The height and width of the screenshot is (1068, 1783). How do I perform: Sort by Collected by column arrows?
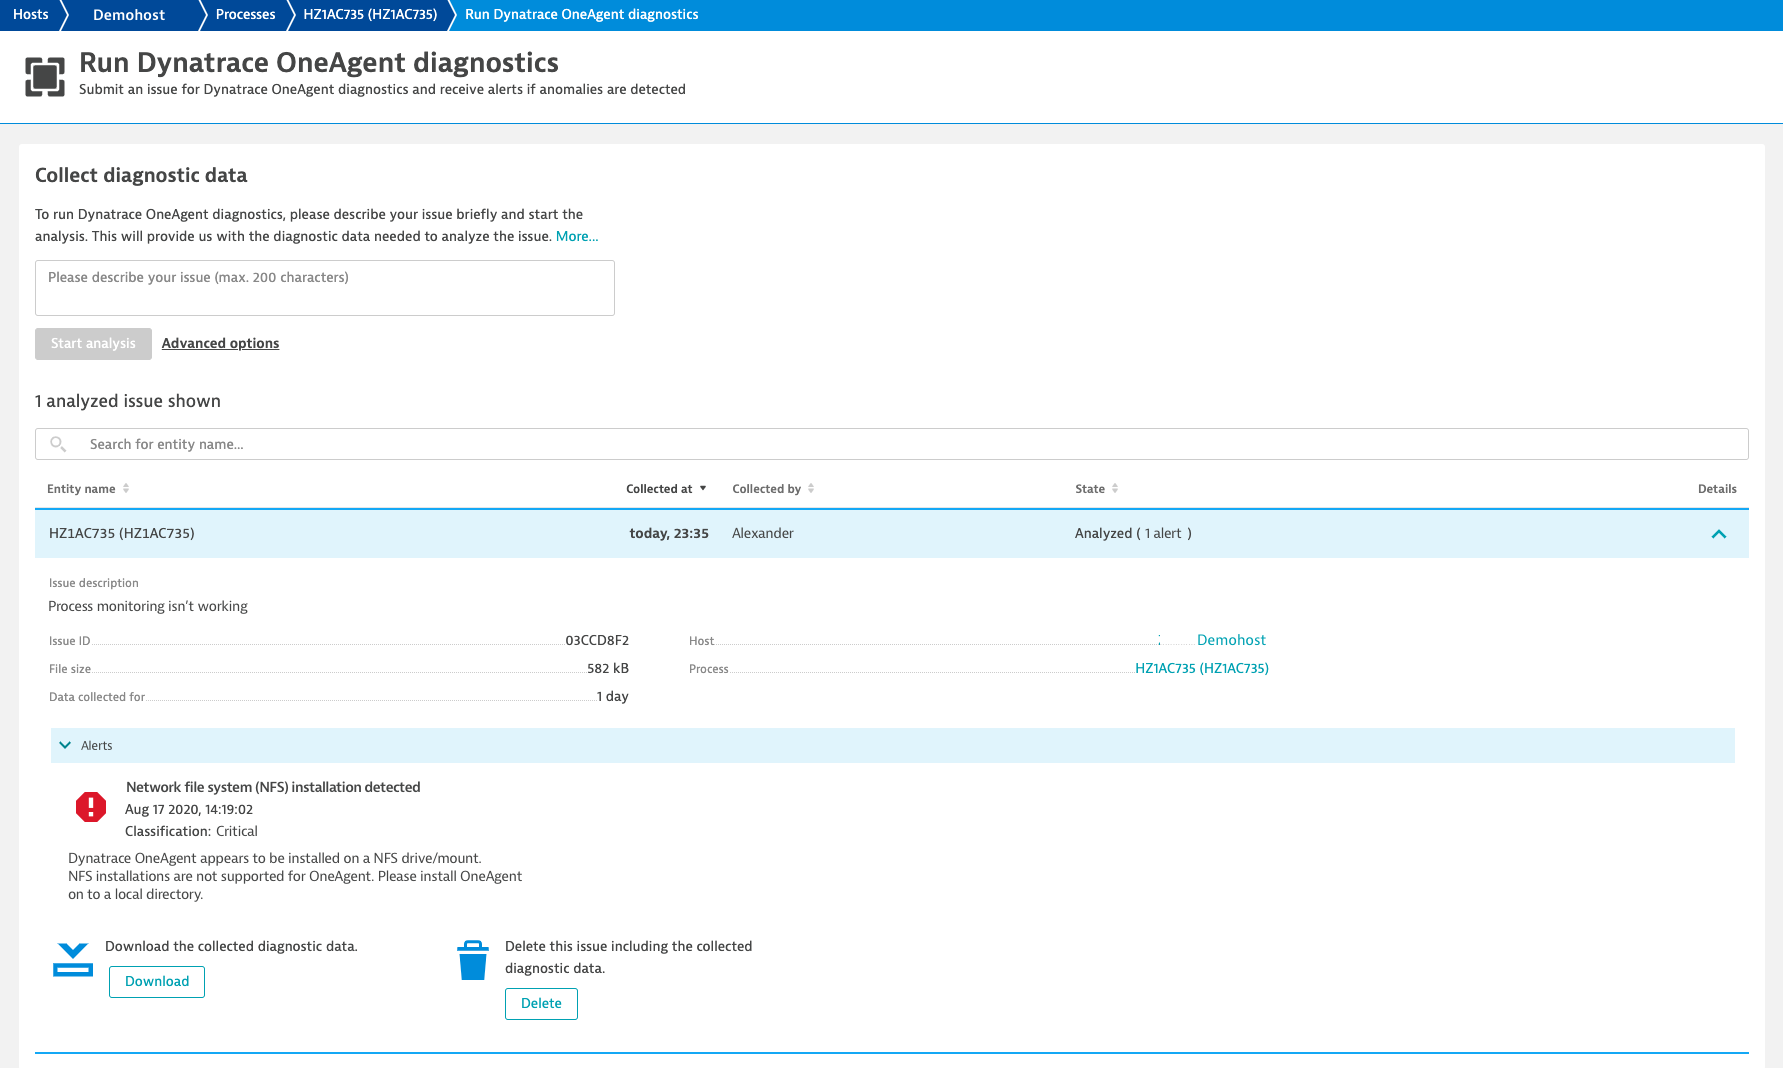coord(811,489)
